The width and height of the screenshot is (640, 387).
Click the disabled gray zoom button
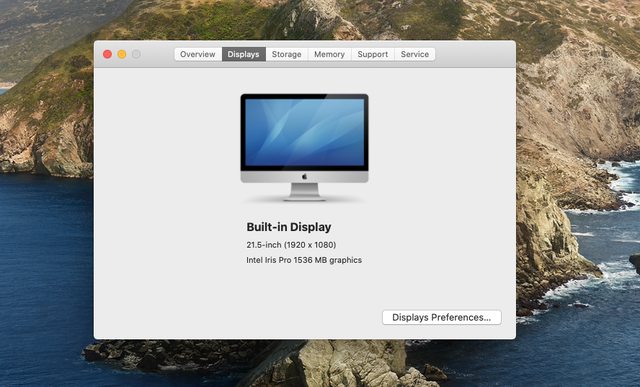tap(136, 54)
